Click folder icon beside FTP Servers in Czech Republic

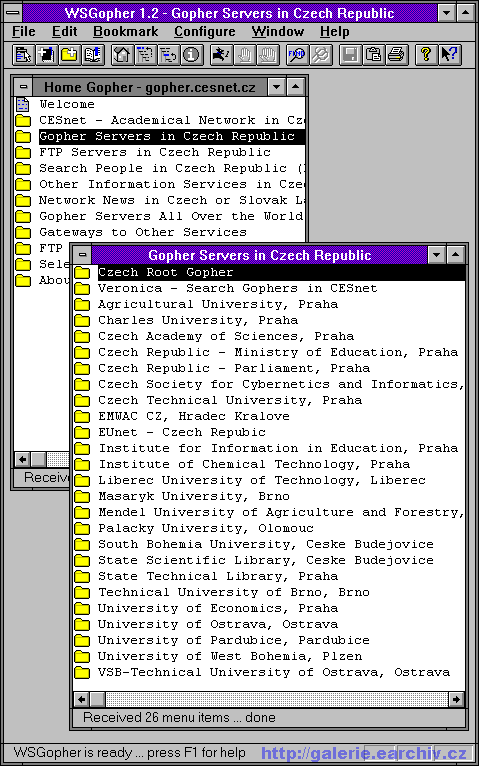(x=23, y=152)
